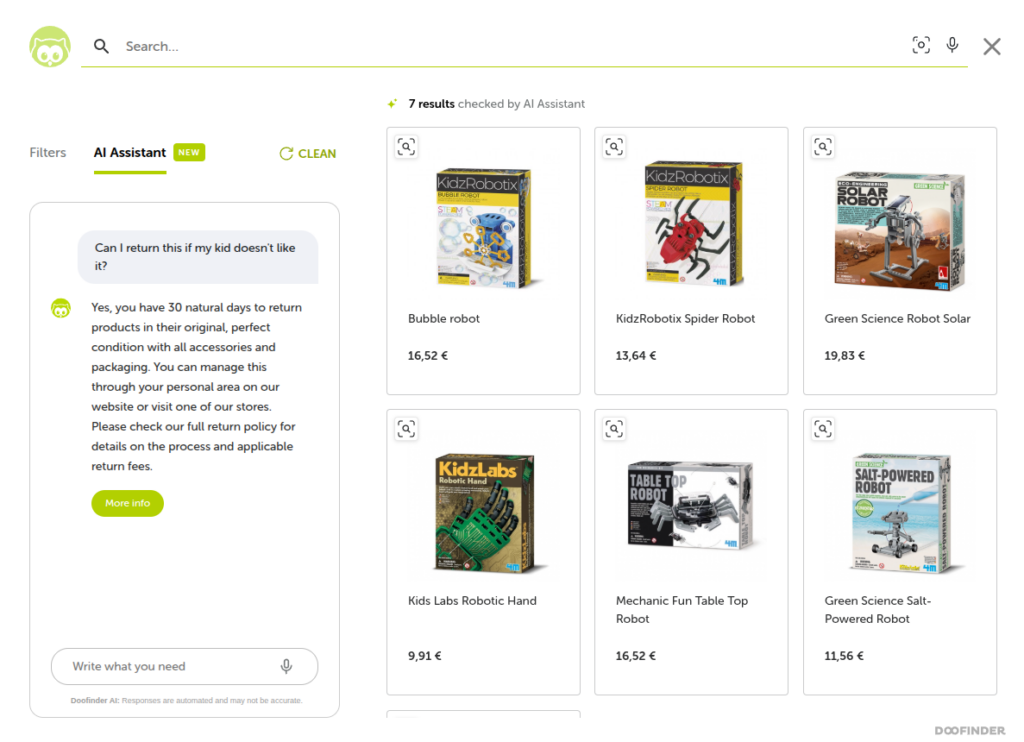Click the assistant owl avatar in the chat
Screen dimensions: 1024x742
coord(61,308)
